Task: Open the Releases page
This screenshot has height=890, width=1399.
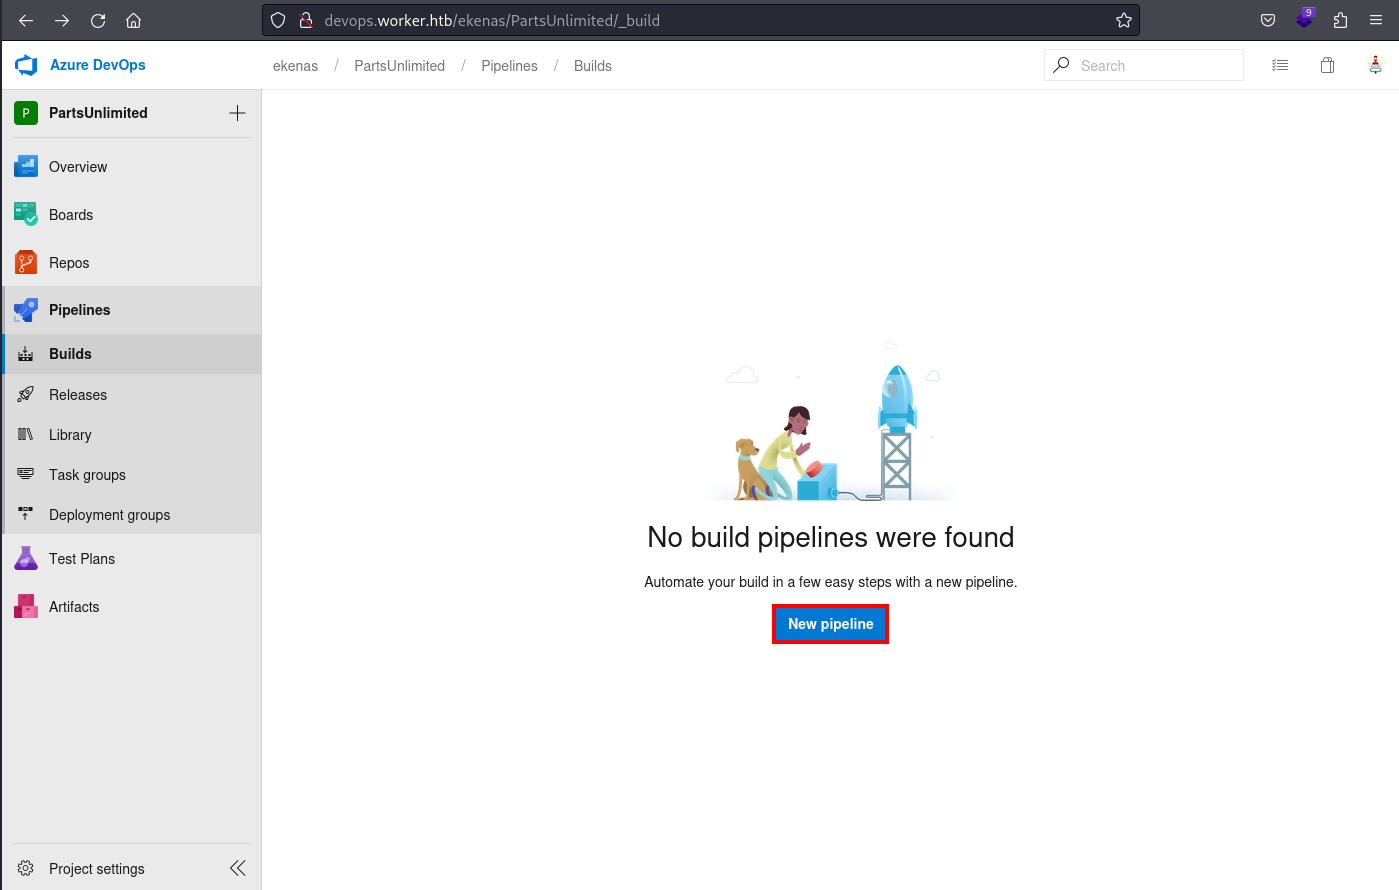Action: coord(132,395)
